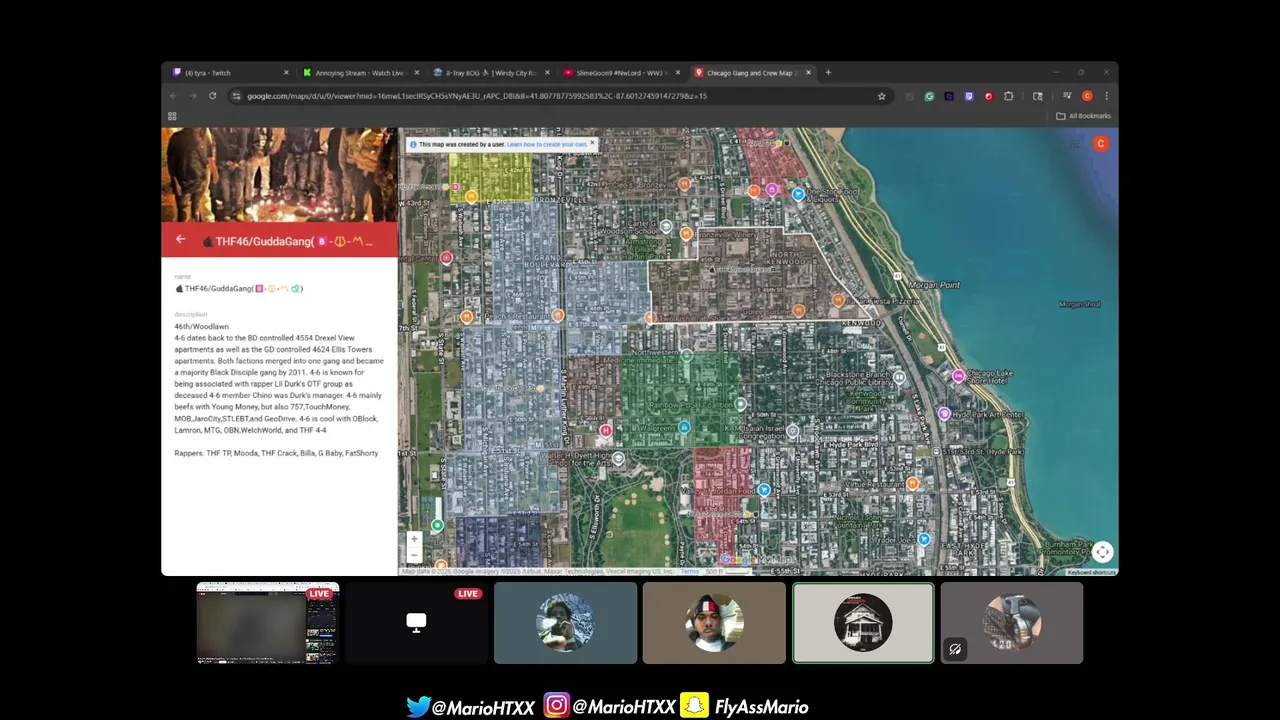Click the 'Rappers: THF TP, Mooda' line
Image resolution: width=1280 pixels, height=720 pixels.
276,453
